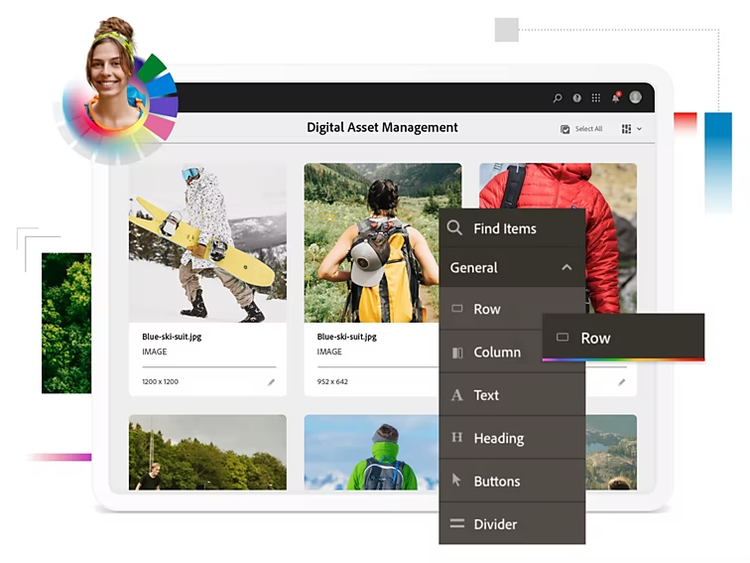Click the search magnifier in top bar

click(558, 98)
